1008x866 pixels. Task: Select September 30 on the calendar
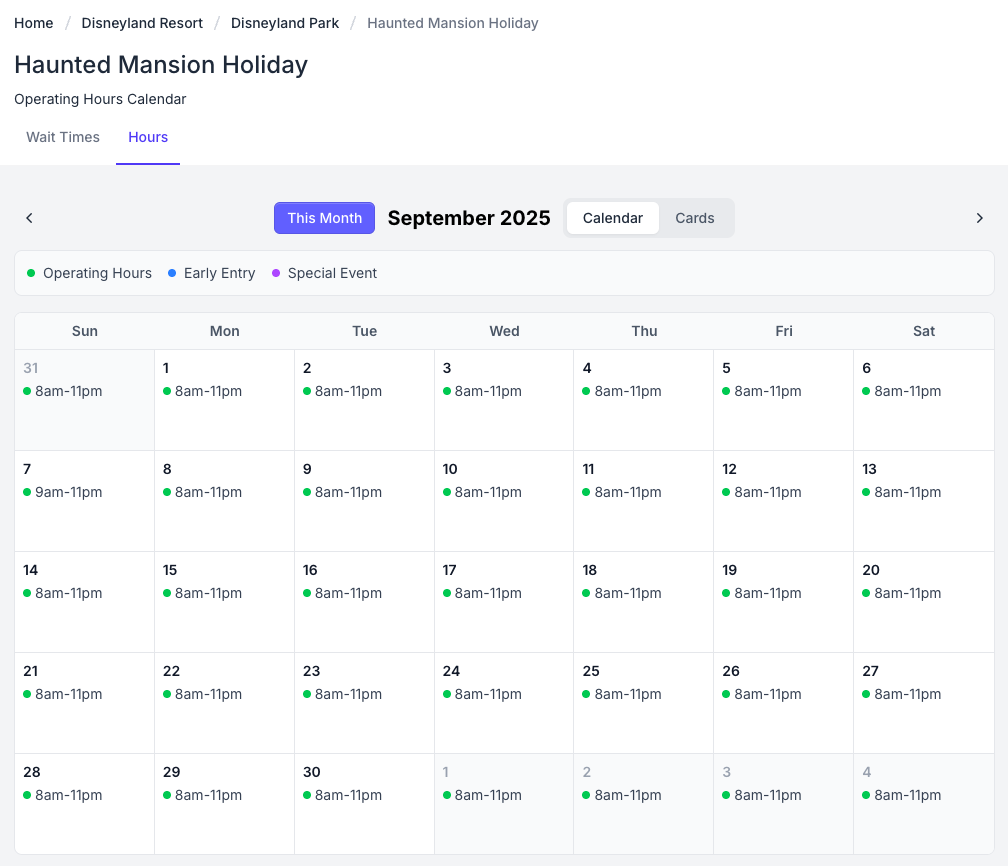[364, 803]
